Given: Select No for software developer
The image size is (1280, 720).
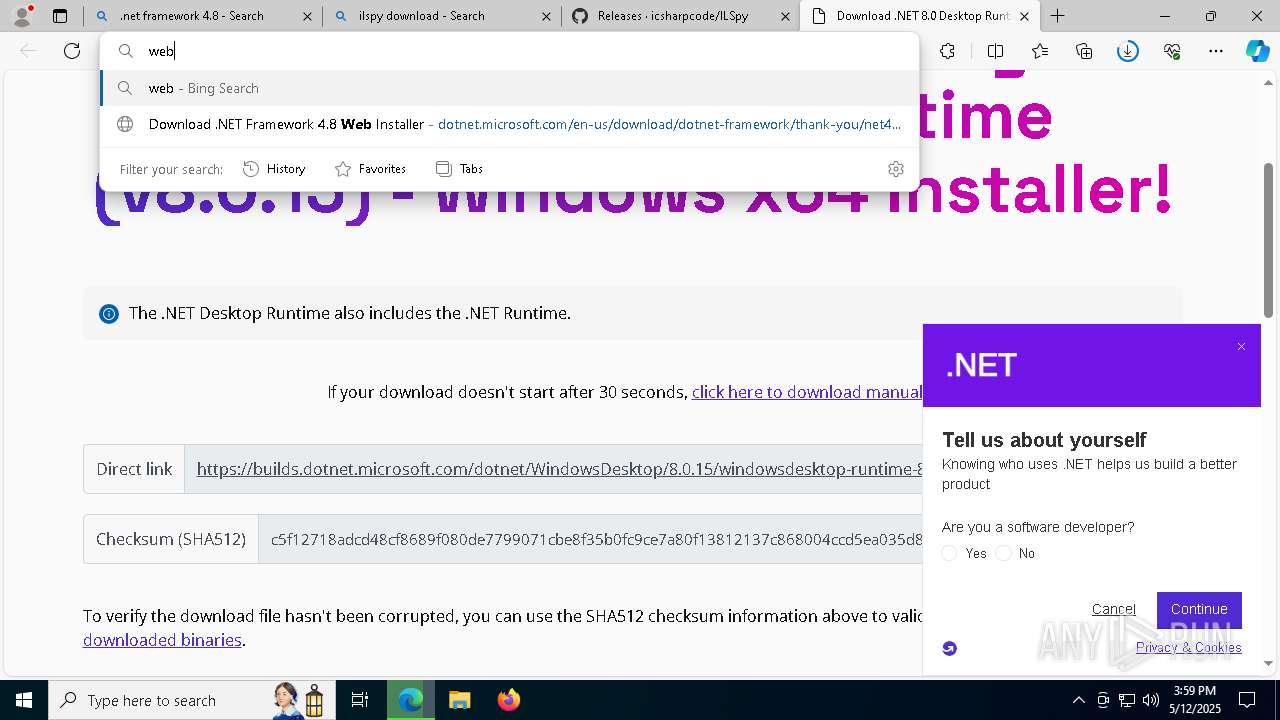Looking at the screenshot, I should pyautogui.click(x=1003, y=553).
